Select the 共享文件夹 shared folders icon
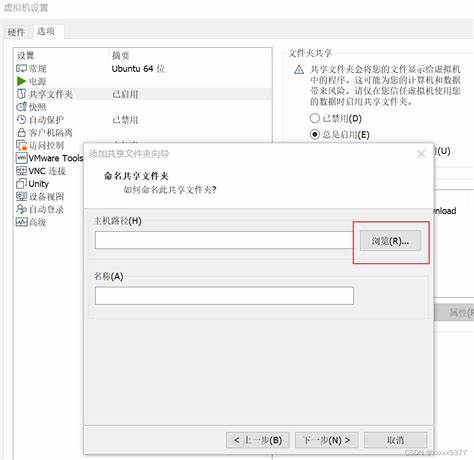 click(x=21, y=94)
